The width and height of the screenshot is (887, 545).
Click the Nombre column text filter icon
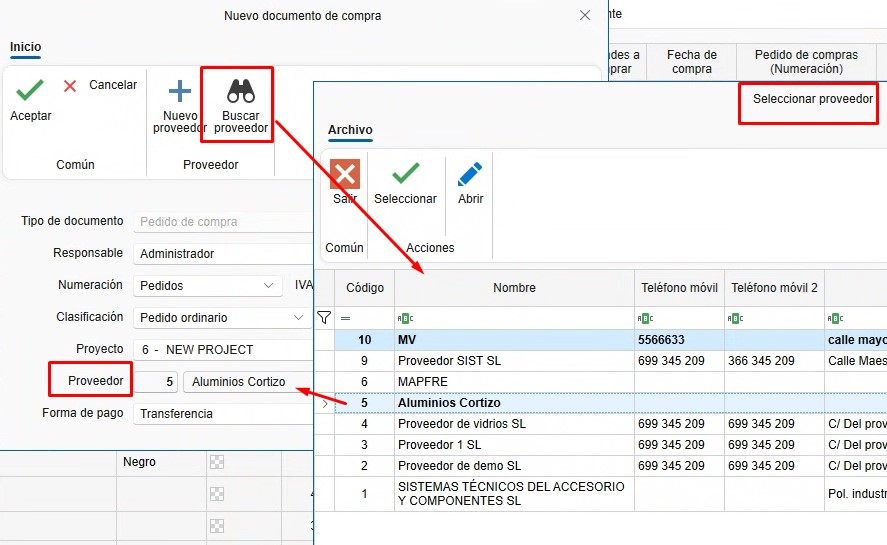406,319
